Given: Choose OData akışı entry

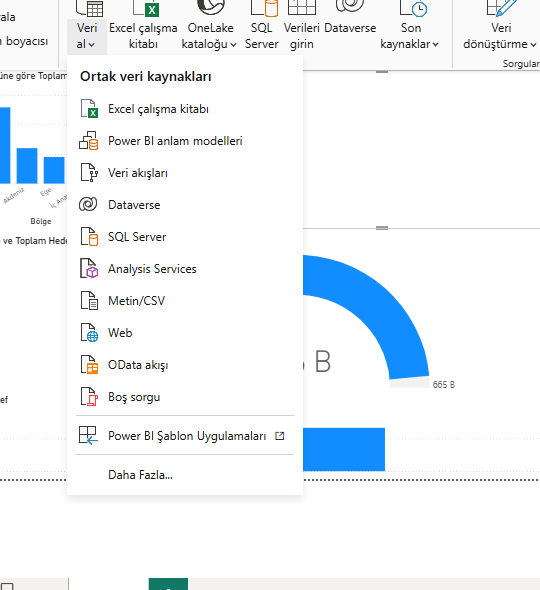Looking at the screenshot, I should 185,365.
